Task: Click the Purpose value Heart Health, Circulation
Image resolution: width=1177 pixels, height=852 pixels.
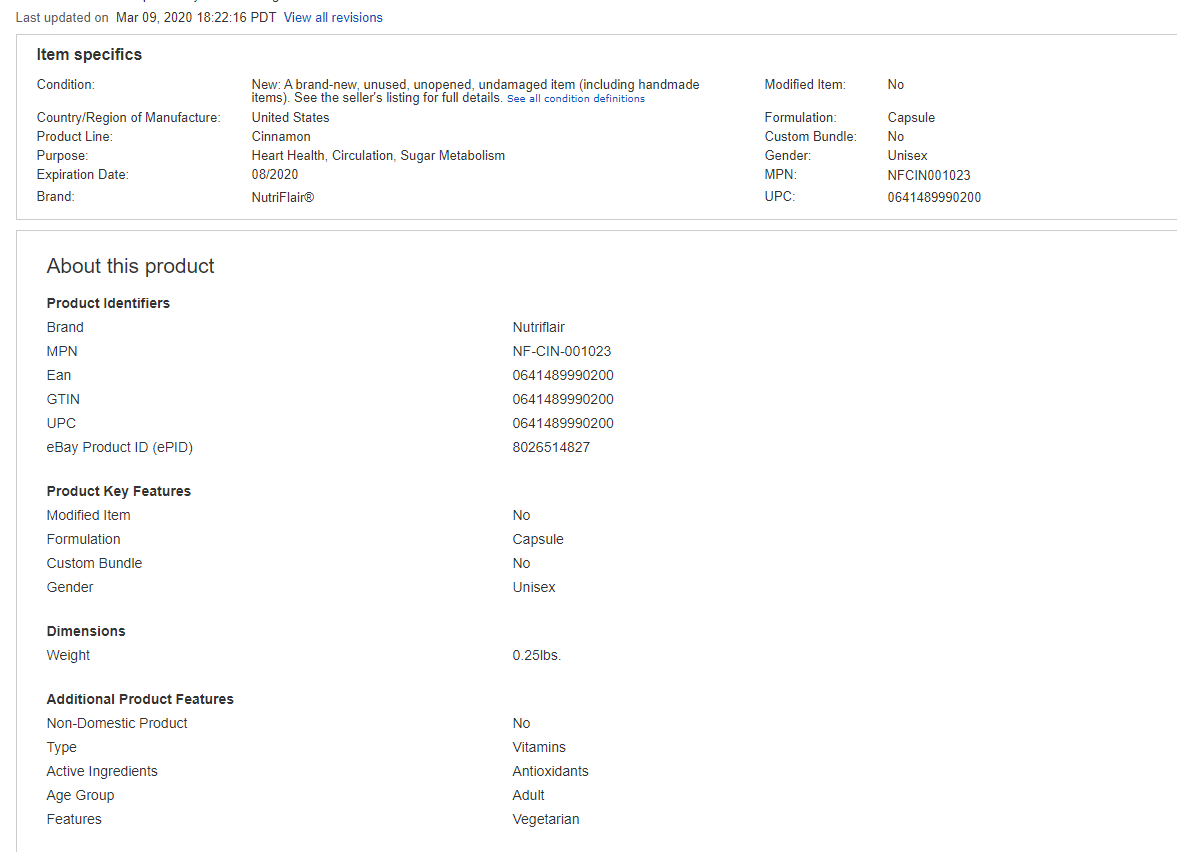Action: point(378,155)
